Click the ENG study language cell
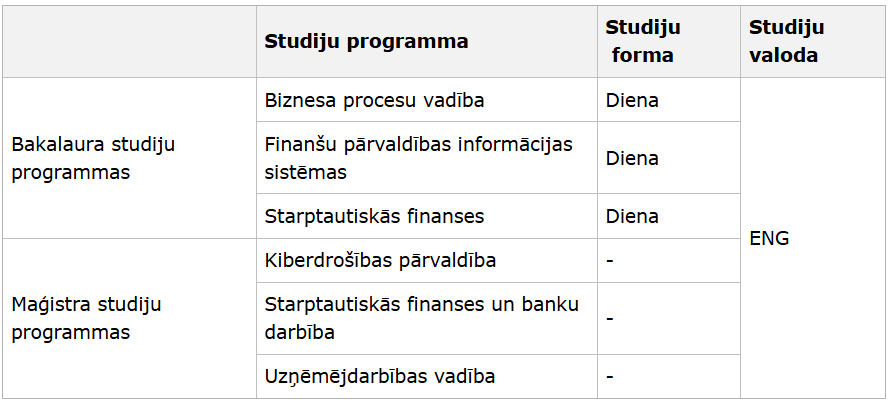888x400 pixels. pos(813,238)
